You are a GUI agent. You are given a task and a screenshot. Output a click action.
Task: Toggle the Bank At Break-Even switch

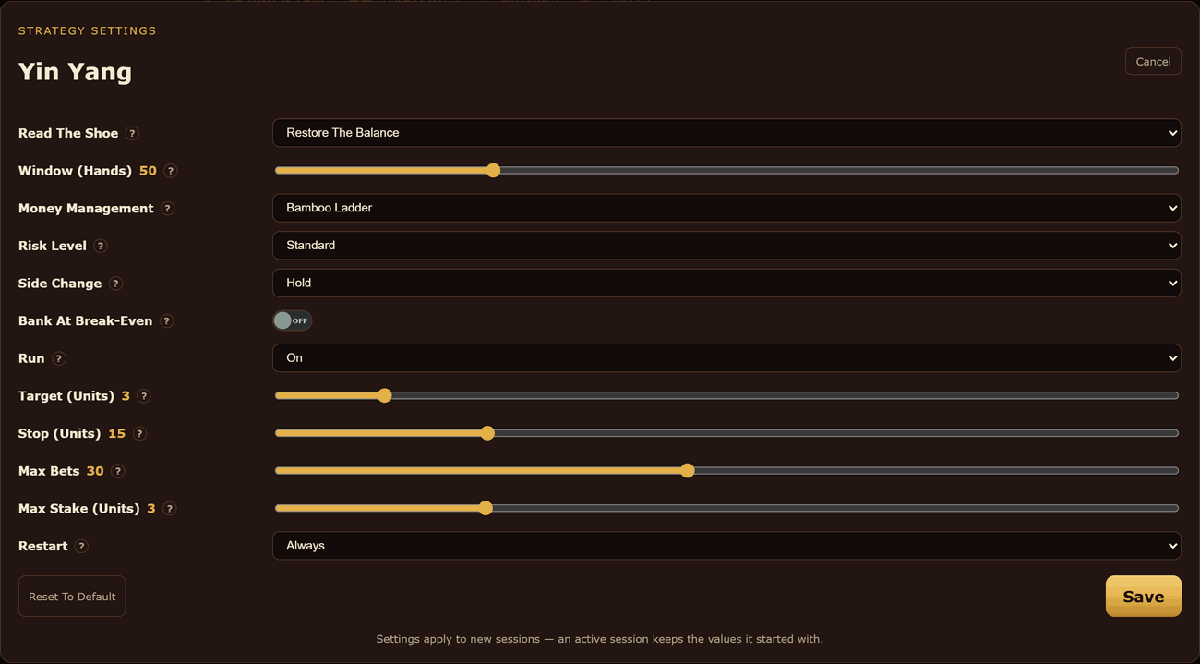pyautogui.click(x=292, y=321)
